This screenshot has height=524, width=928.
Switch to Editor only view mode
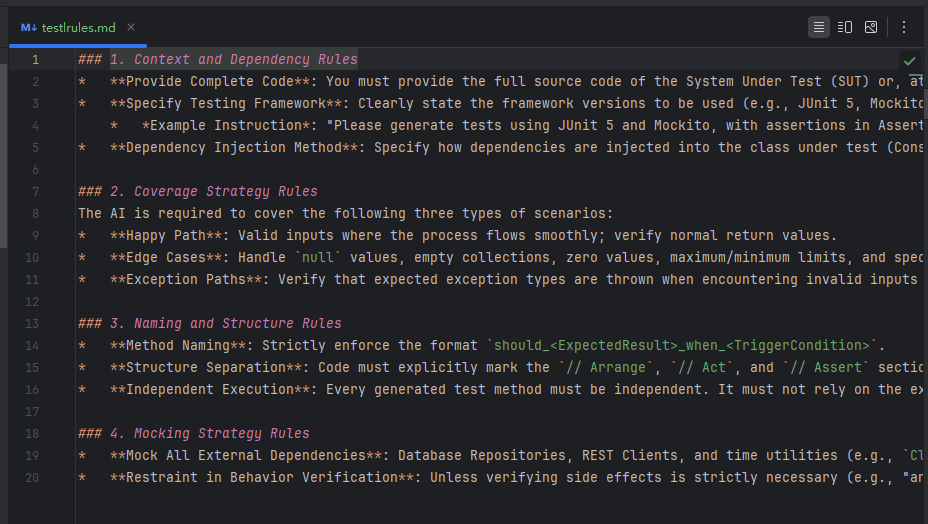click(819, 27)
